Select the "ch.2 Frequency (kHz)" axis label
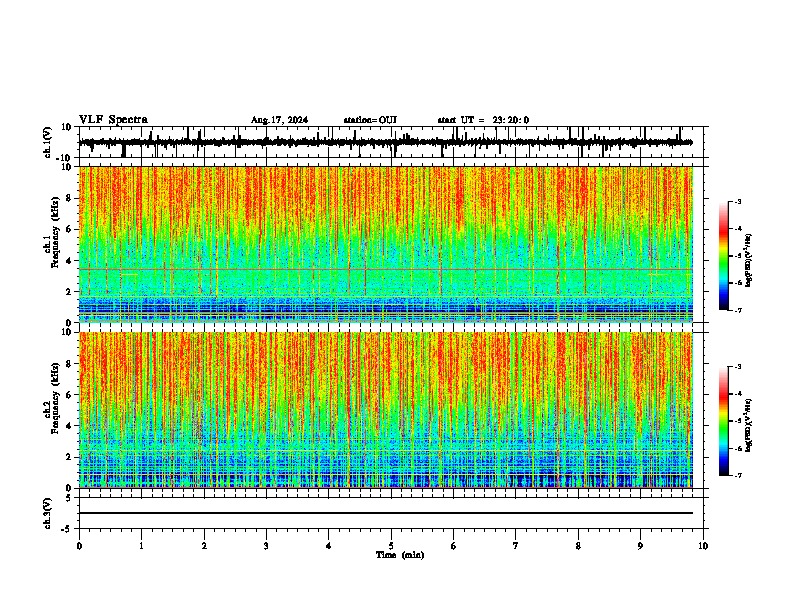The image size is (792, 612). point(51,398)
